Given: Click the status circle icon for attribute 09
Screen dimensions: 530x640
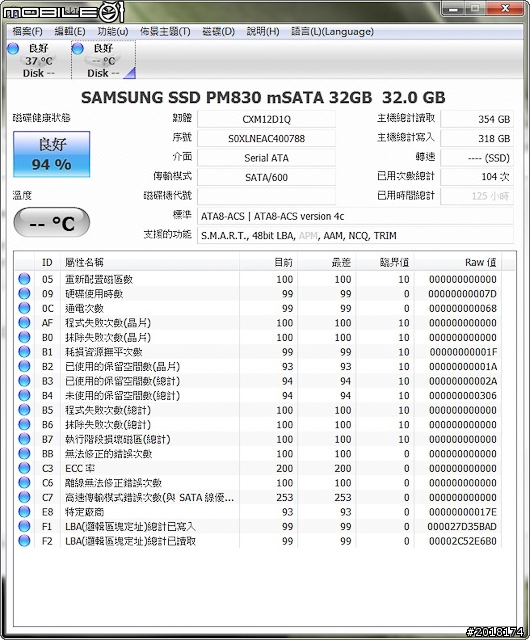Looking at the screenshot, I should tap(24, 293).
